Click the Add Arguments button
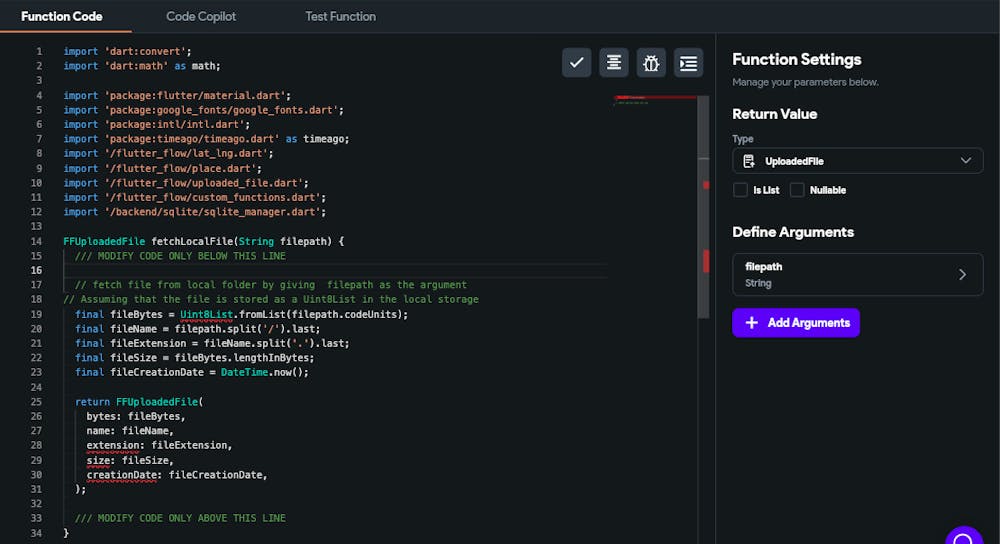This screenshot has width=1000, height=544. (x=795, y=323)
